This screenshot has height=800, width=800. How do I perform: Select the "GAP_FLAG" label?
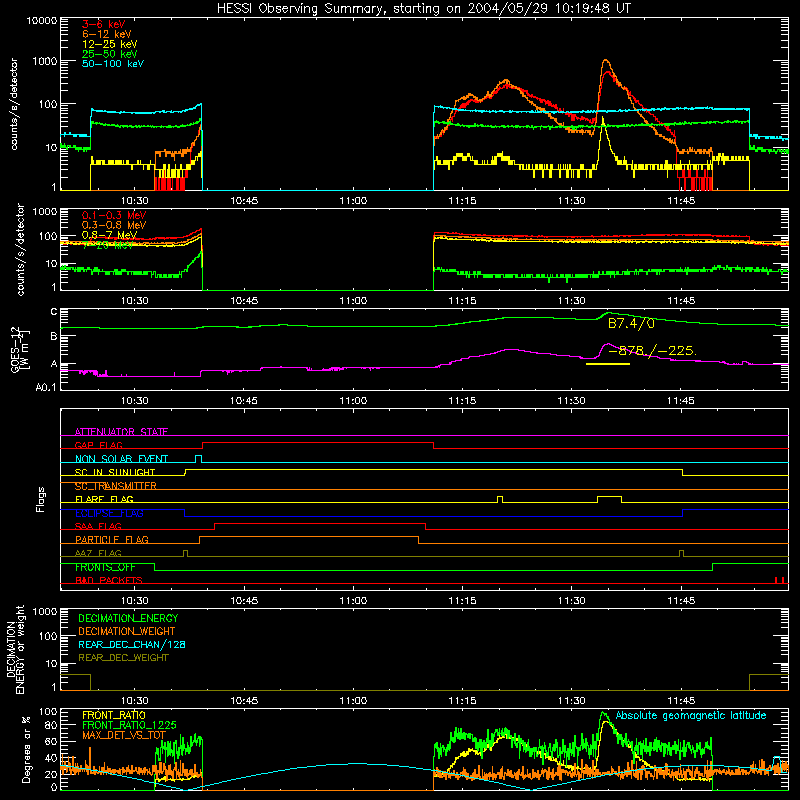pos(98,445)
